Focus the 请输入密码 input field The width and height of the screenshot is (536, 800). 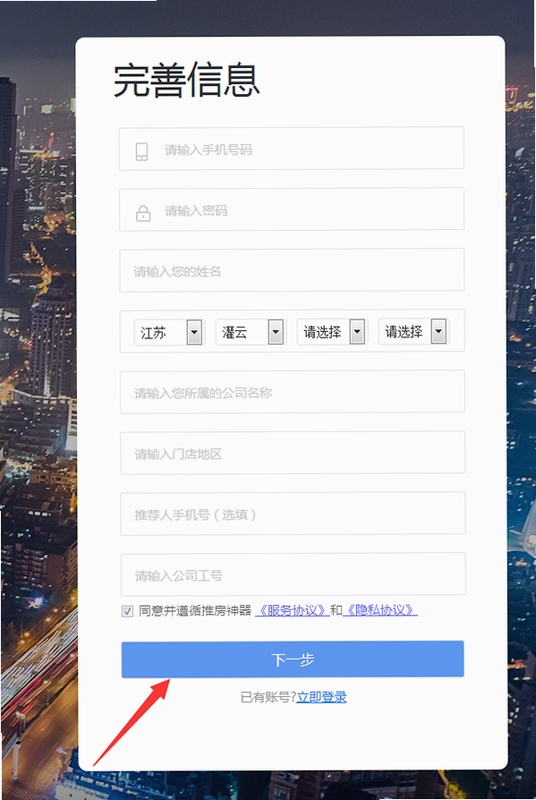[x=292, y=209]
